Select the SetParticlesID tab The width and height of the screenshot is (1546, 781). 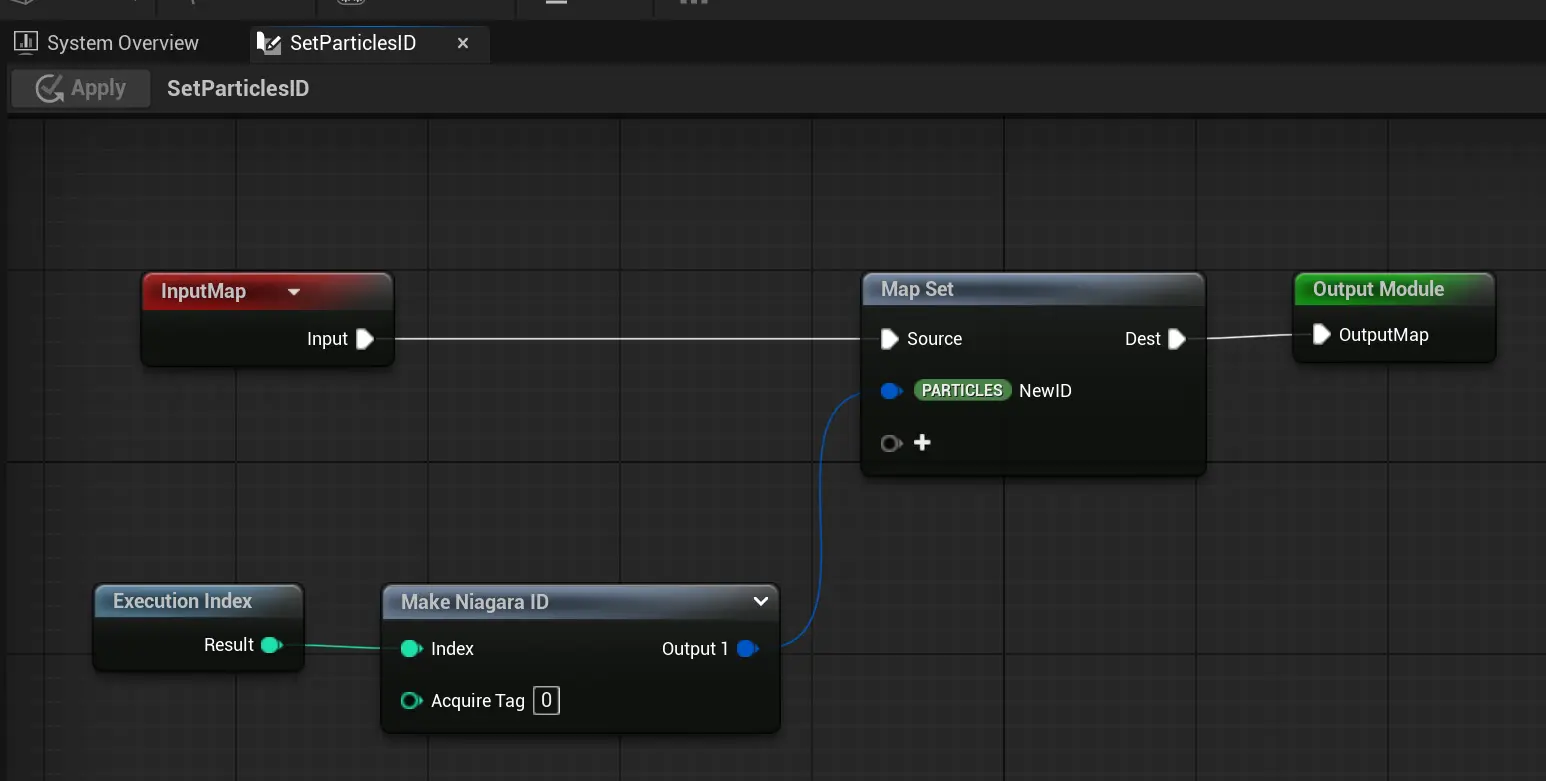tap(351, 43)
